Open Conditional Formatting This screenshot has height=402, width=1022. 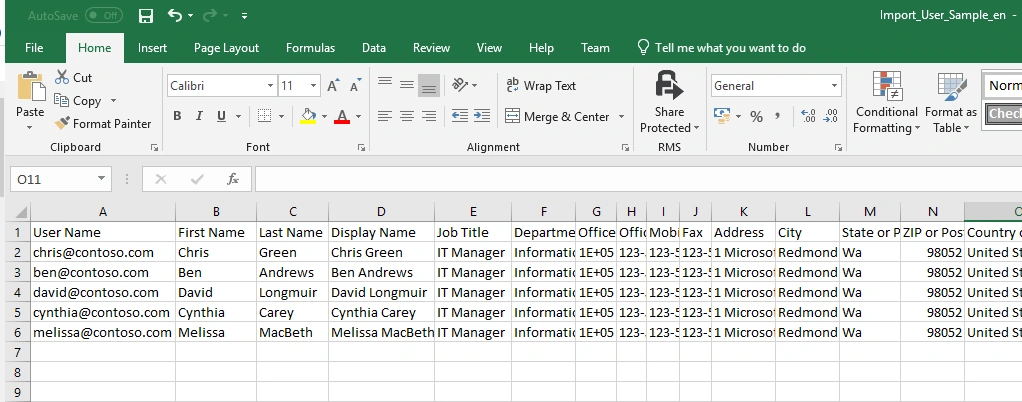[886, 102]
